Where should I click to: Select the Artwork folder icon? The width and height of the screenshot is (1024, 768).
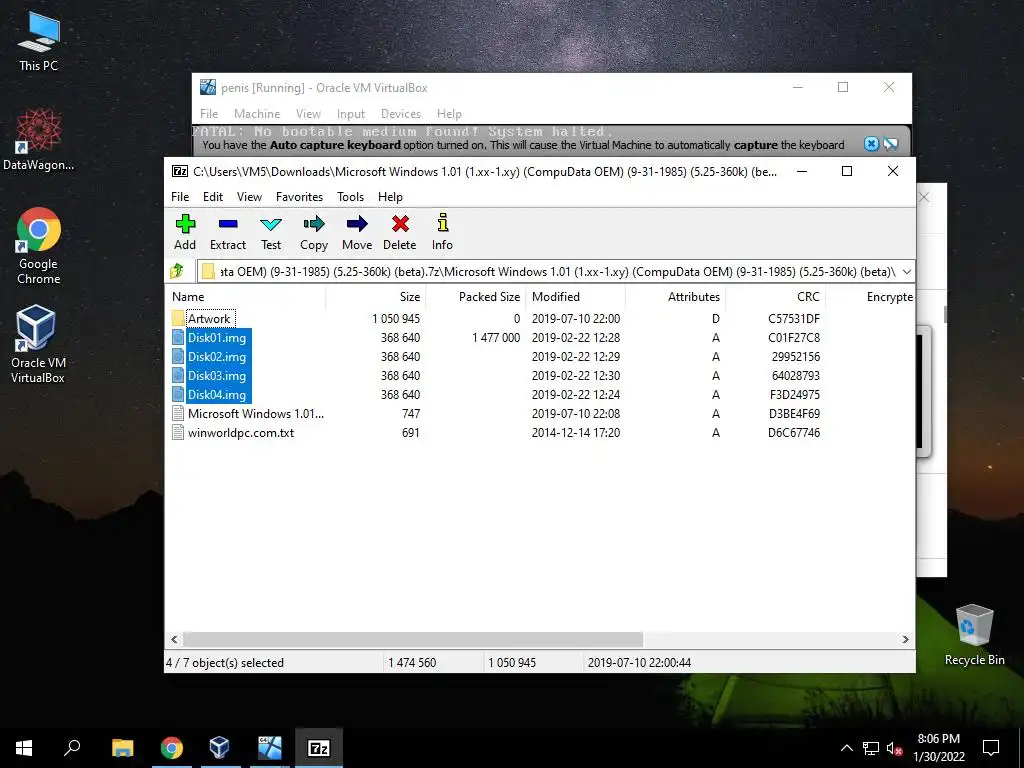point(178,319)
